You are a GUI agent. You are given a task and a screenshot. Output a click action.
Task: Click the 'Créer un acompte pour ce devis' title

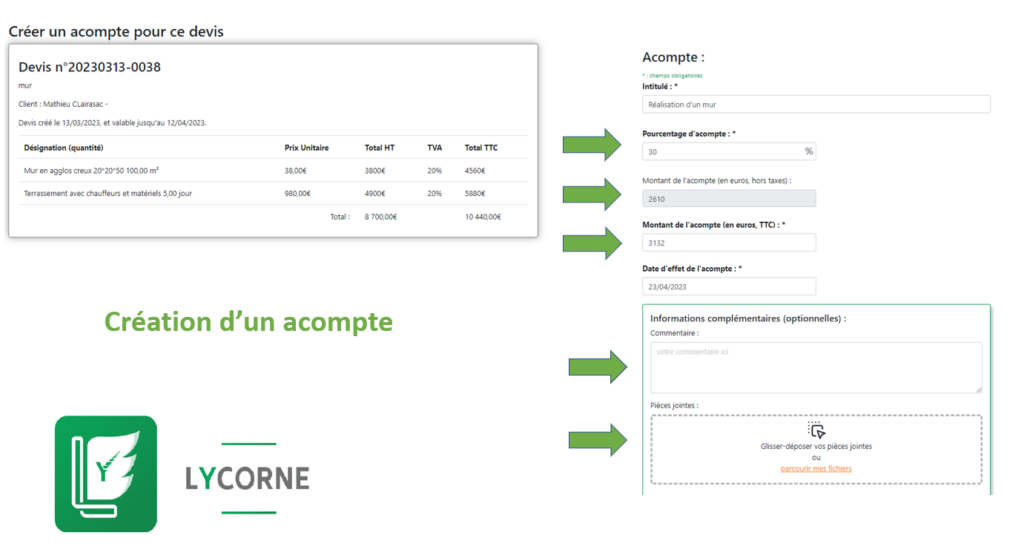click(x=116, y=31)
